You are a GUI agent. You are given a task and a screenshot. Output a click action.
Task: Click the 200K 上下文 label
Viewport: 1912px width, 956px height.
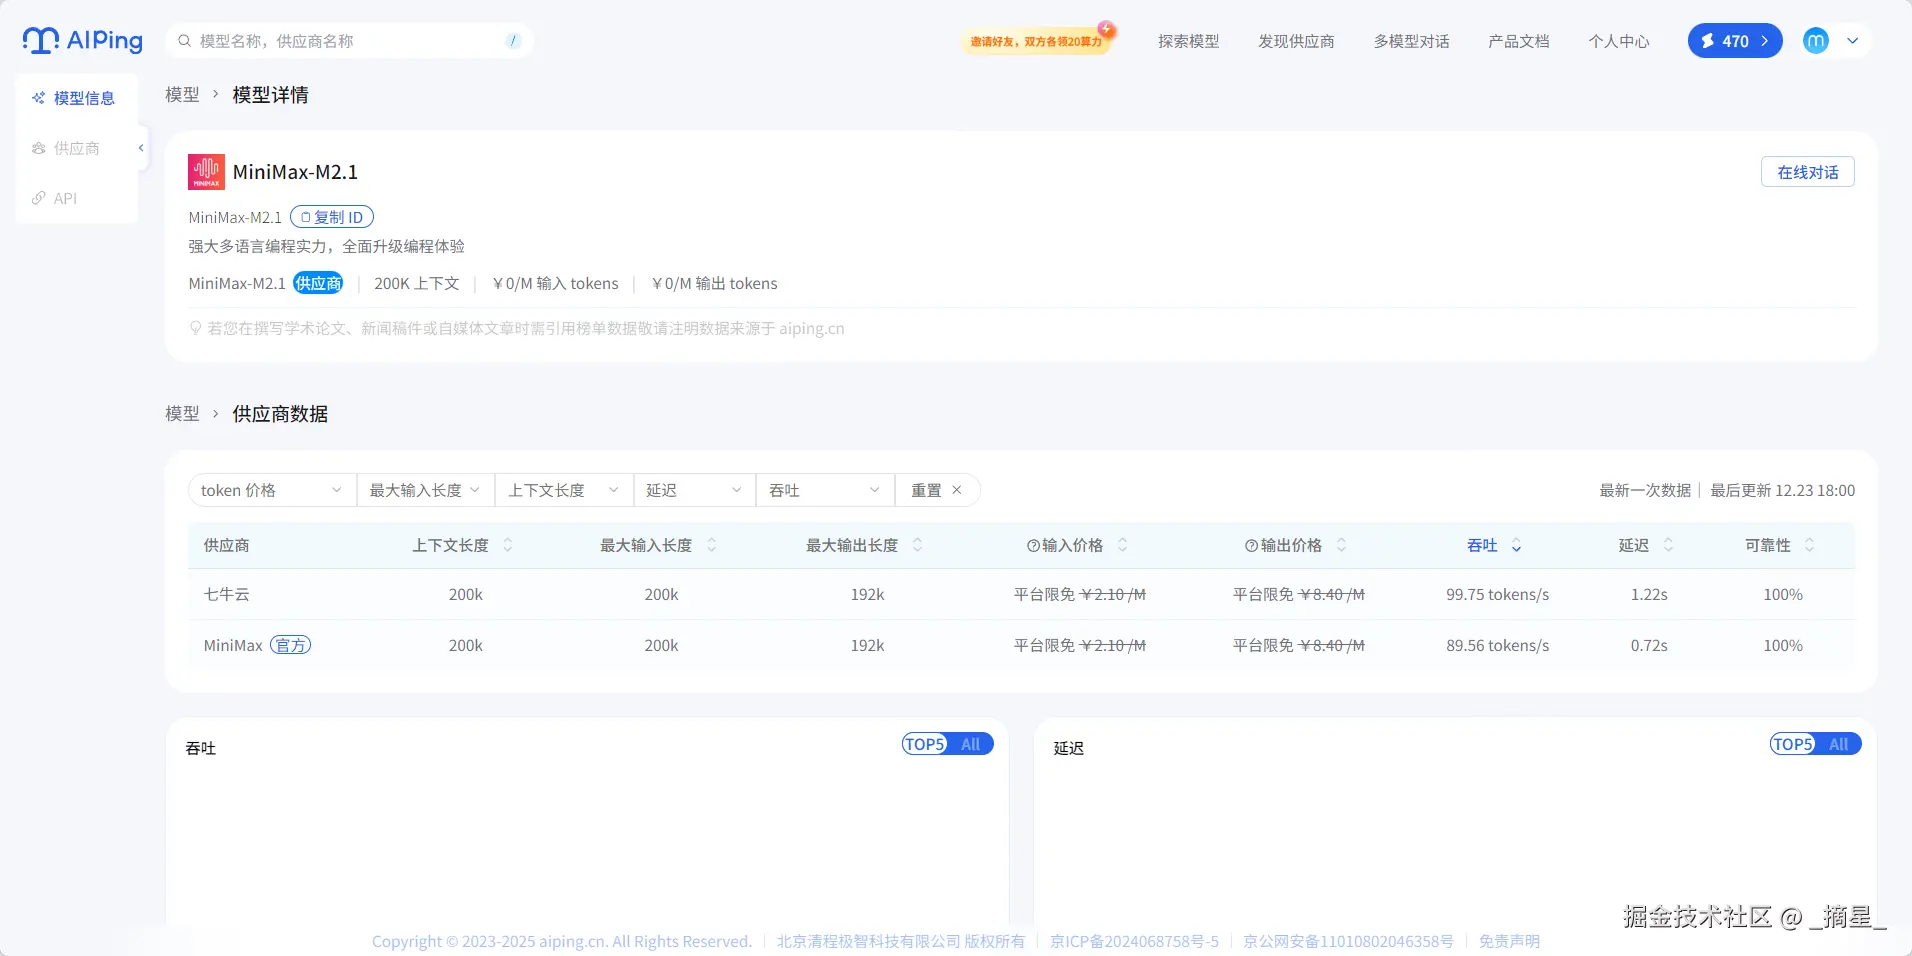click(417, 283)
